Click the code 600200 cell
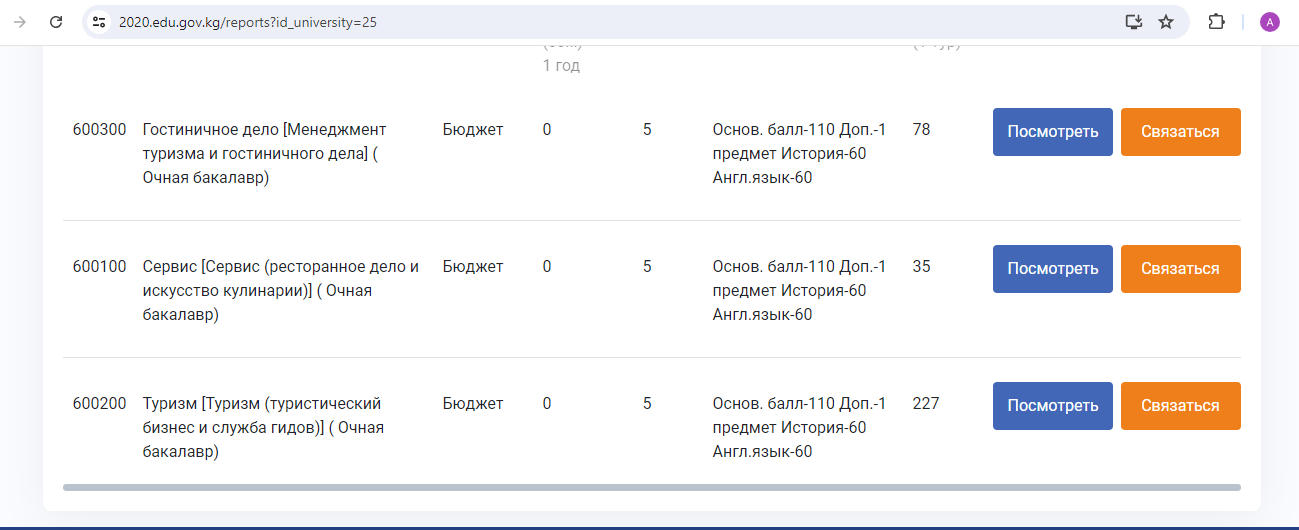 click(x=100, y=404)
